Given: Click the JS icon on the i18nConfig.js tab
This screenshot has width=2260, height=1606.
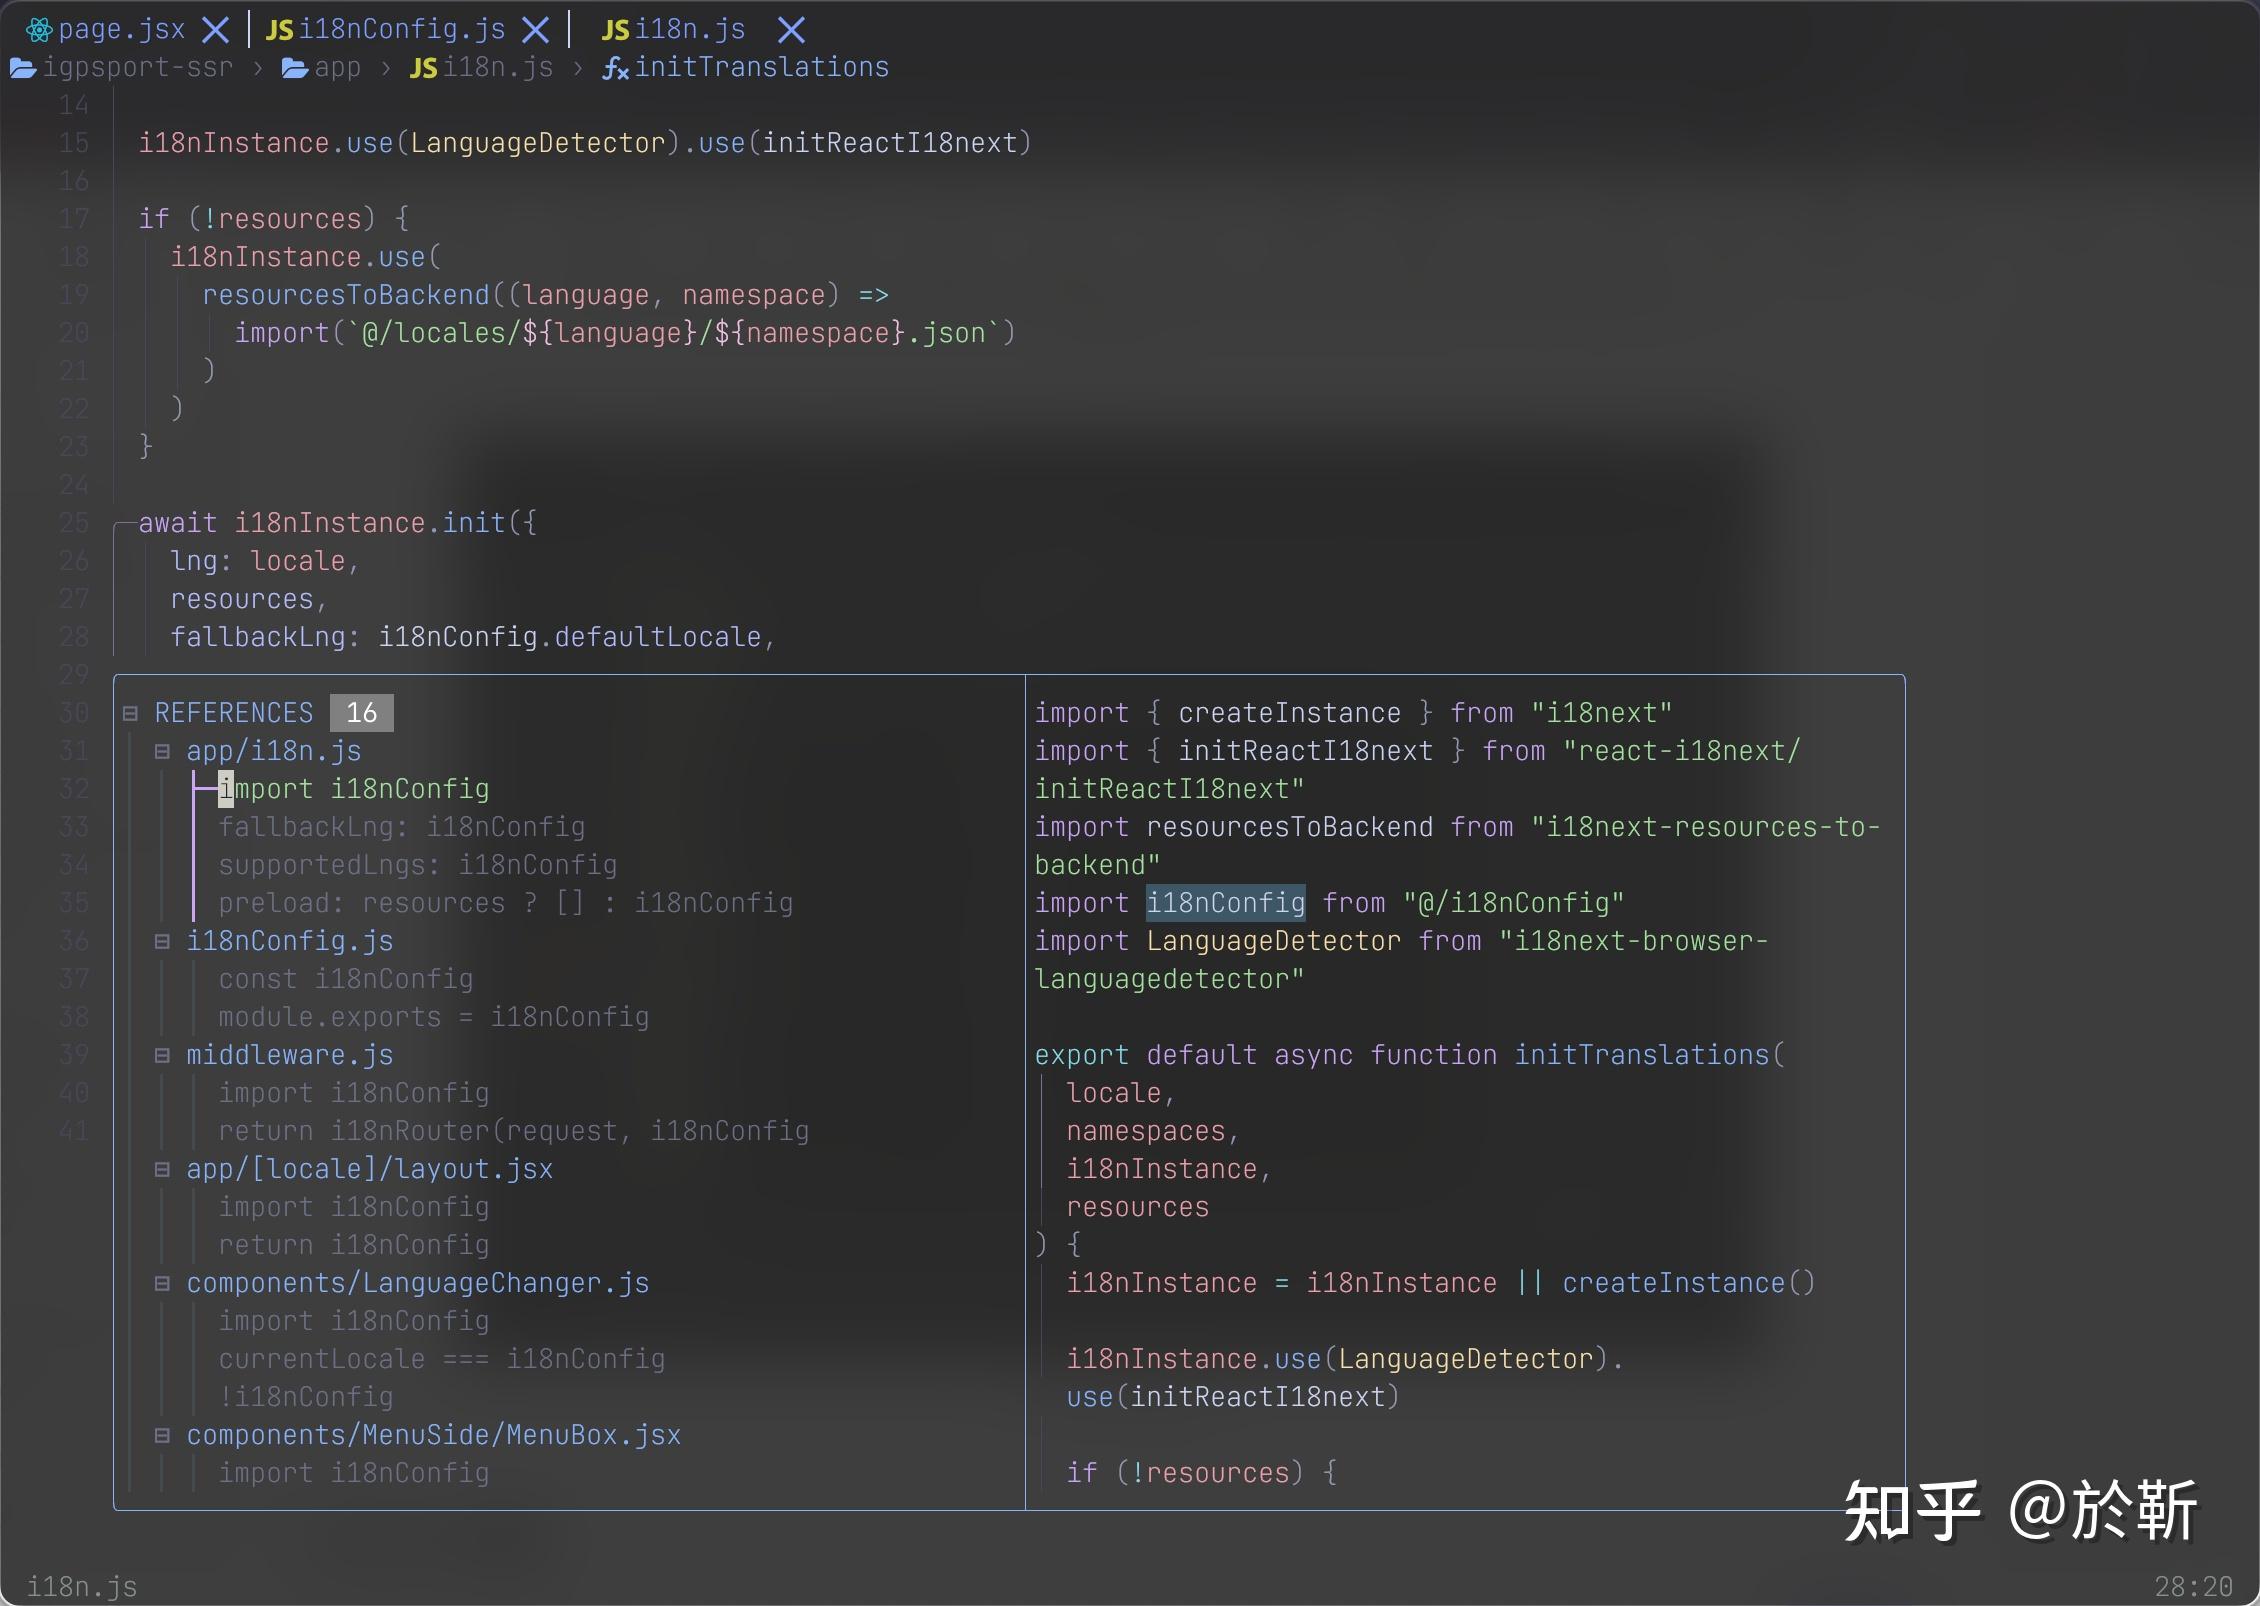Looking at the screenshot, I should [x=280, y=29].
